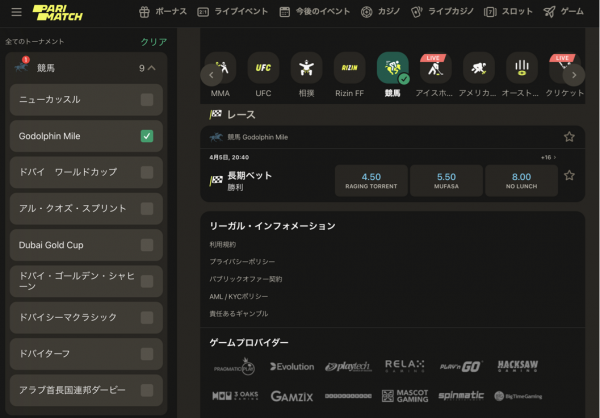Select the 競馬 horse racing icon
The image size is (600, 418).
pyautogui.click(x=393, y=68)
